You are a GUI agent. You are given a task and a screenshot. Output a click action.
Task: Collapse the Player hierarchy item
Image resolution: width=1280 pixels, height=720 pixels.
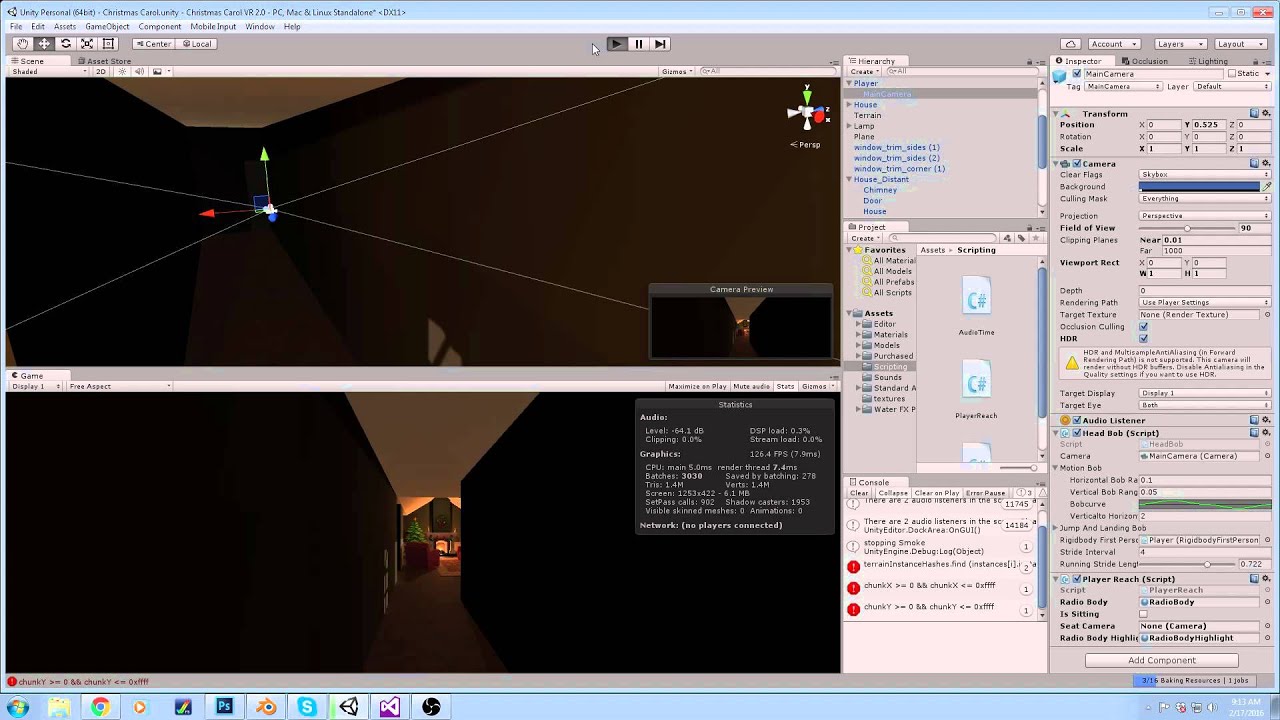[849, 83]
